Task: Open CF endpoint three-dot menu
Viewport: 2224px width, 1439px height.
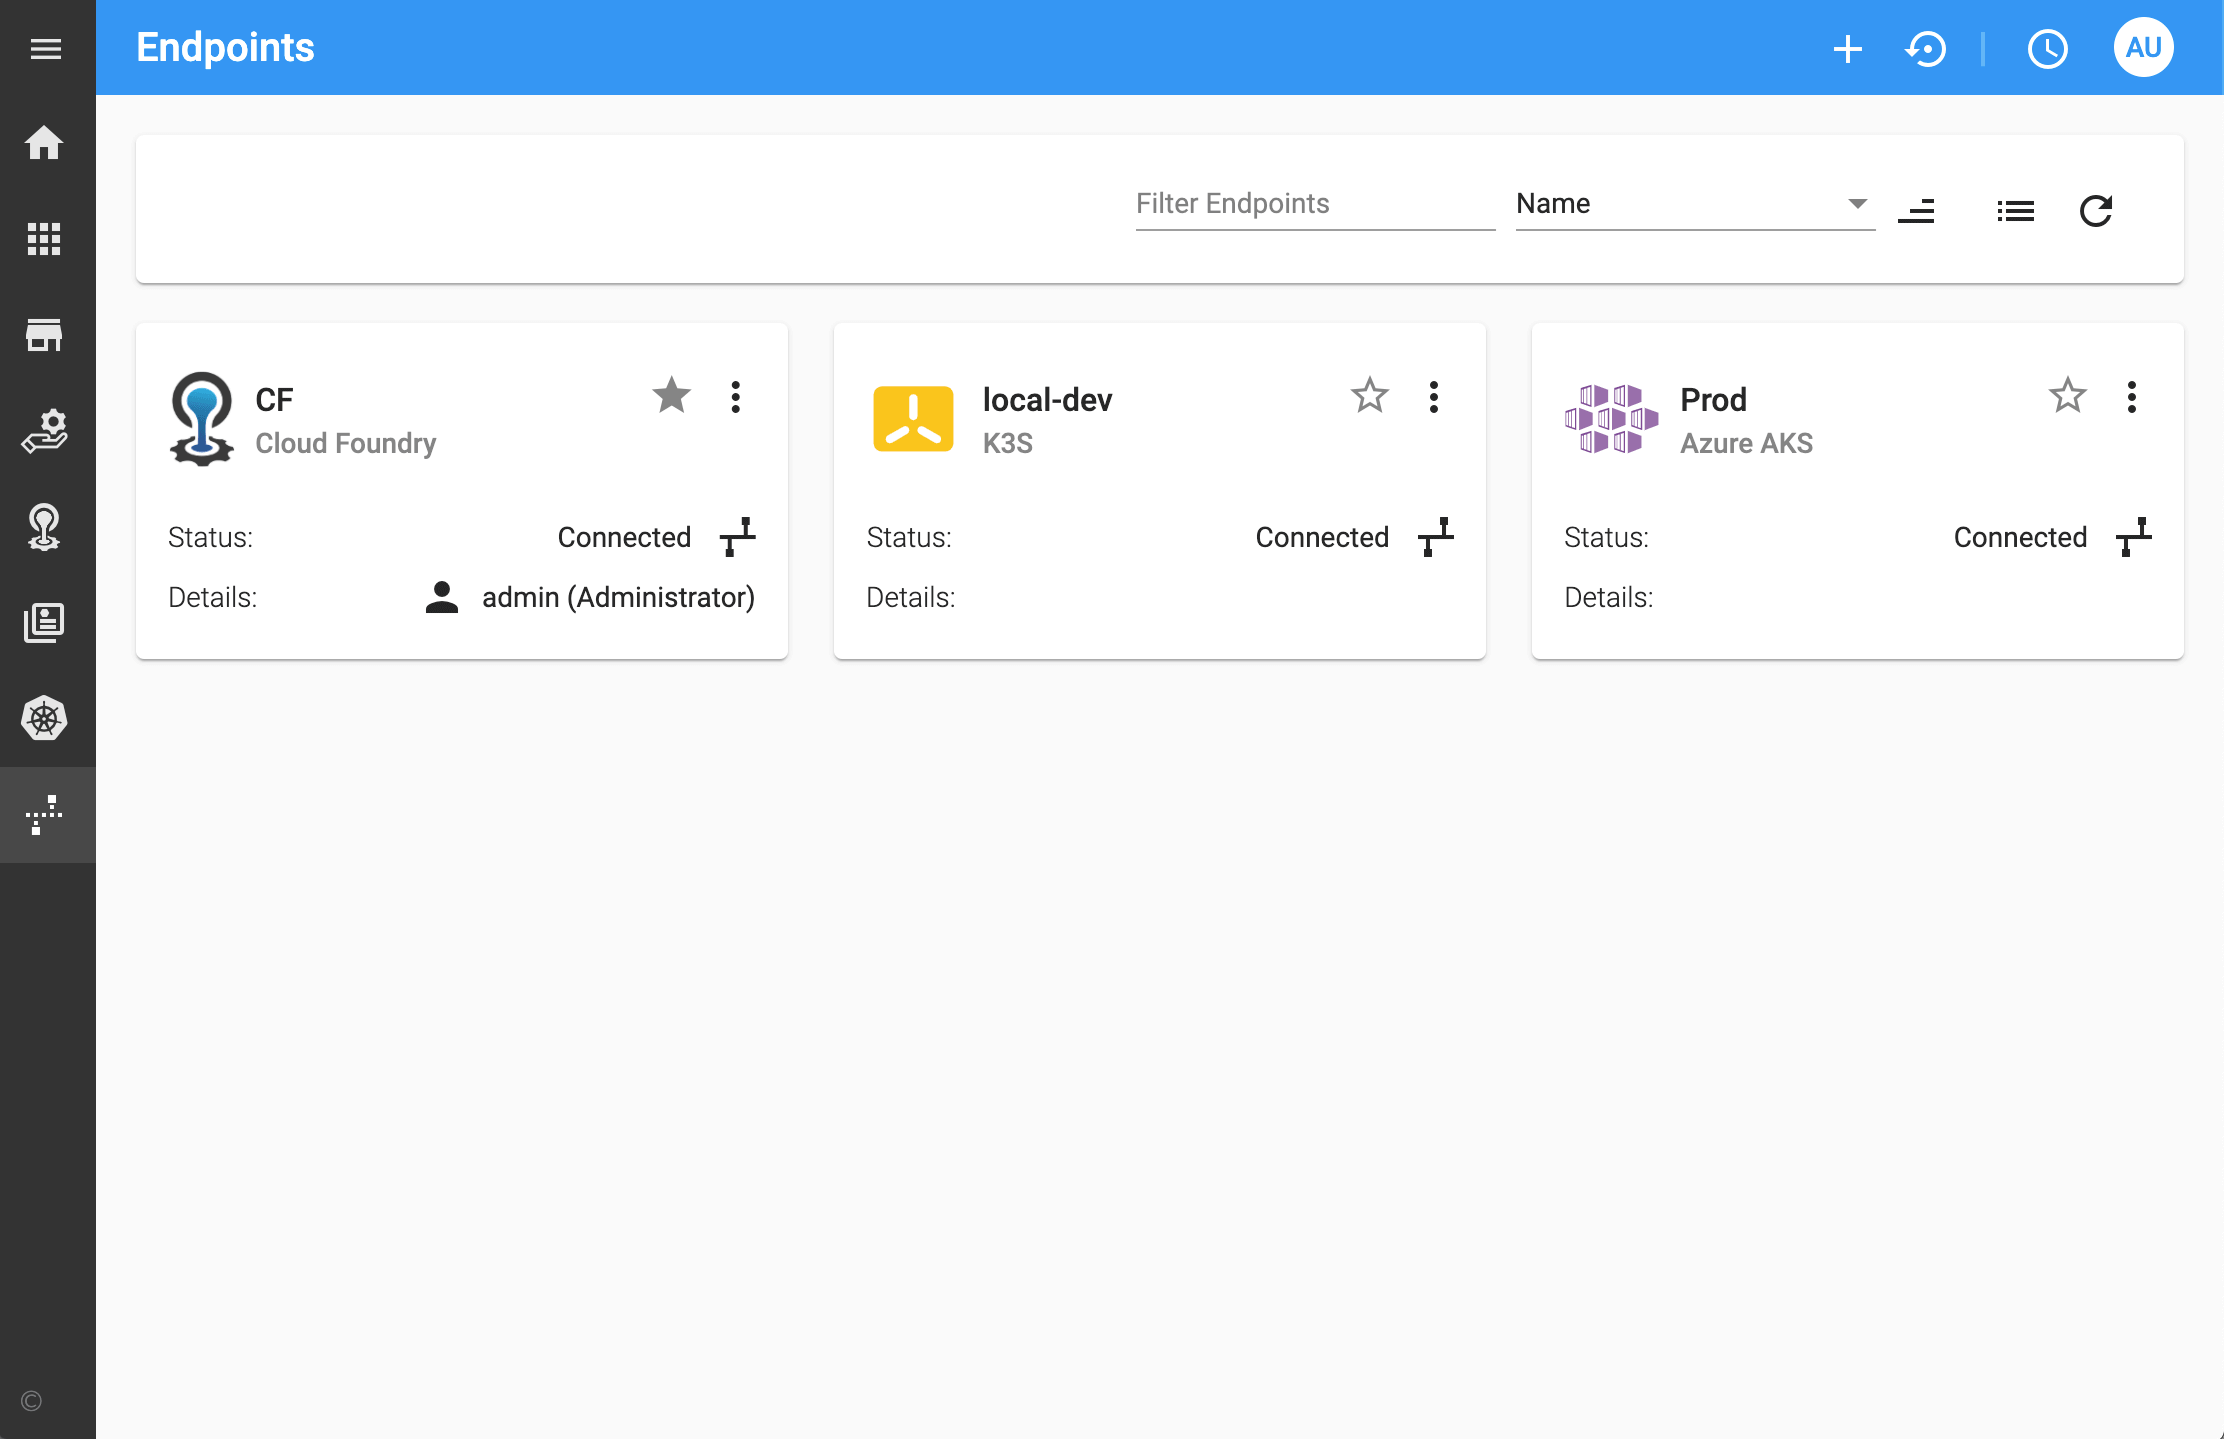Action: click(736, 397)
